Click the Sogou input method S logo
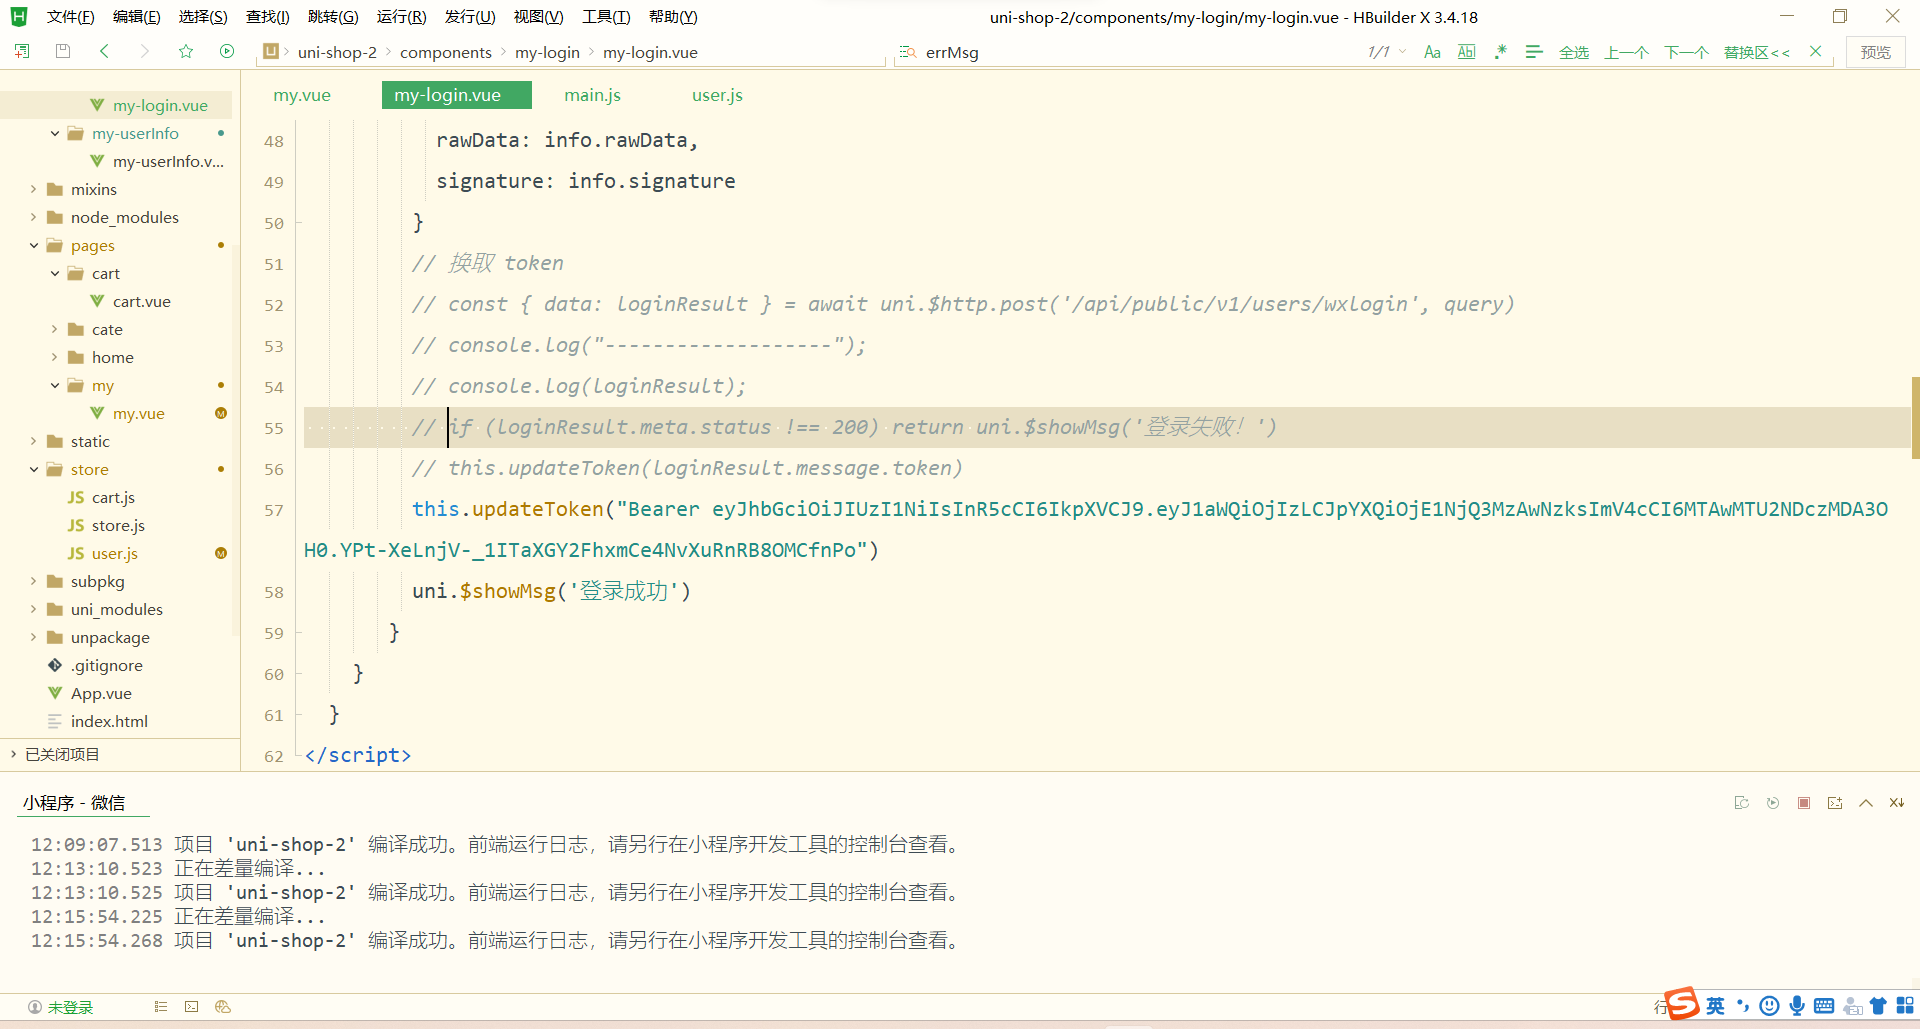Image resolution: width=1920 pixels, height=1029 pixels. point(1682,1003)
